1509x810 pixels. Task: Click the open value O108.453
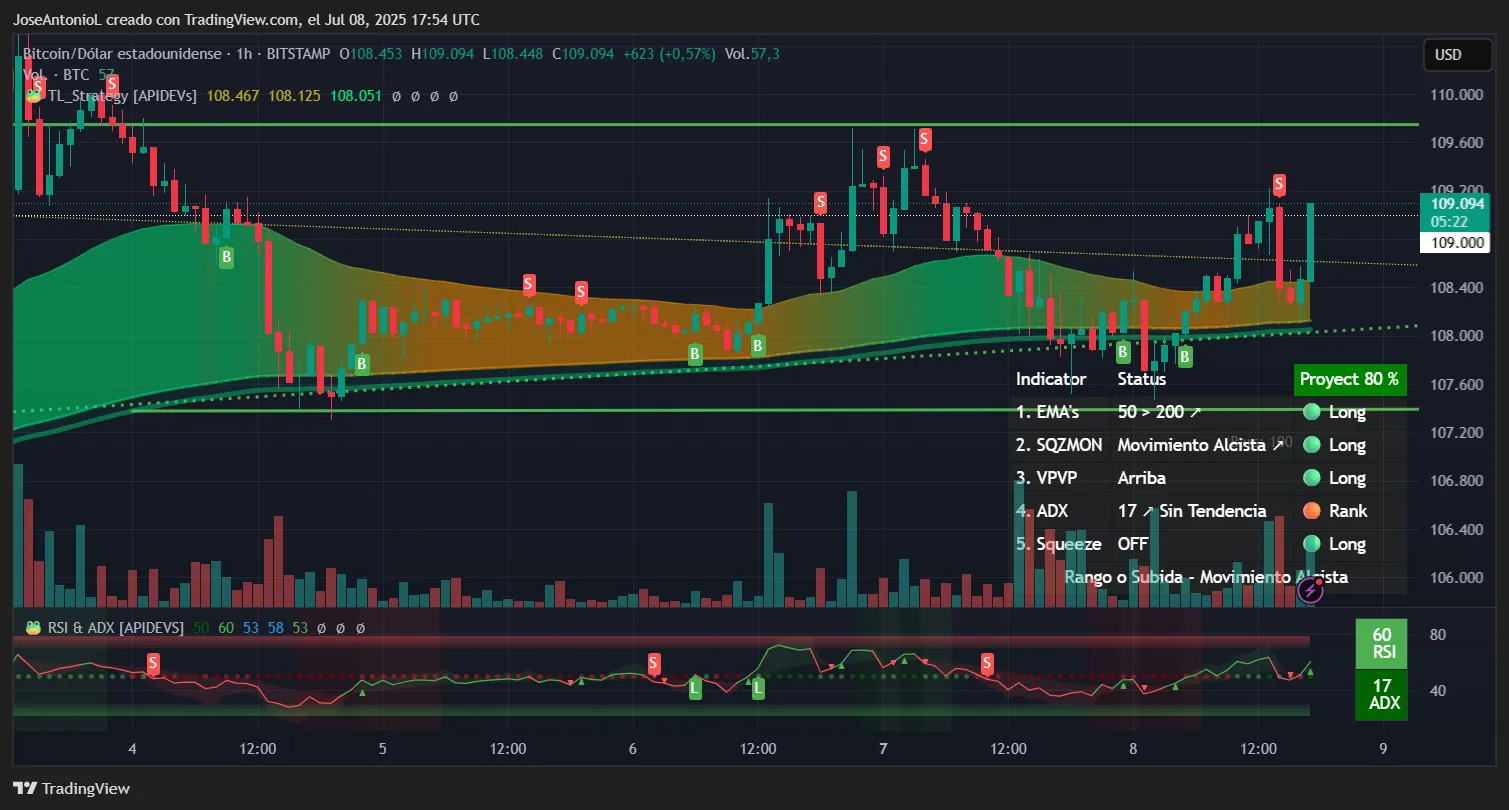pyautogui.click(x=371, y=54)
